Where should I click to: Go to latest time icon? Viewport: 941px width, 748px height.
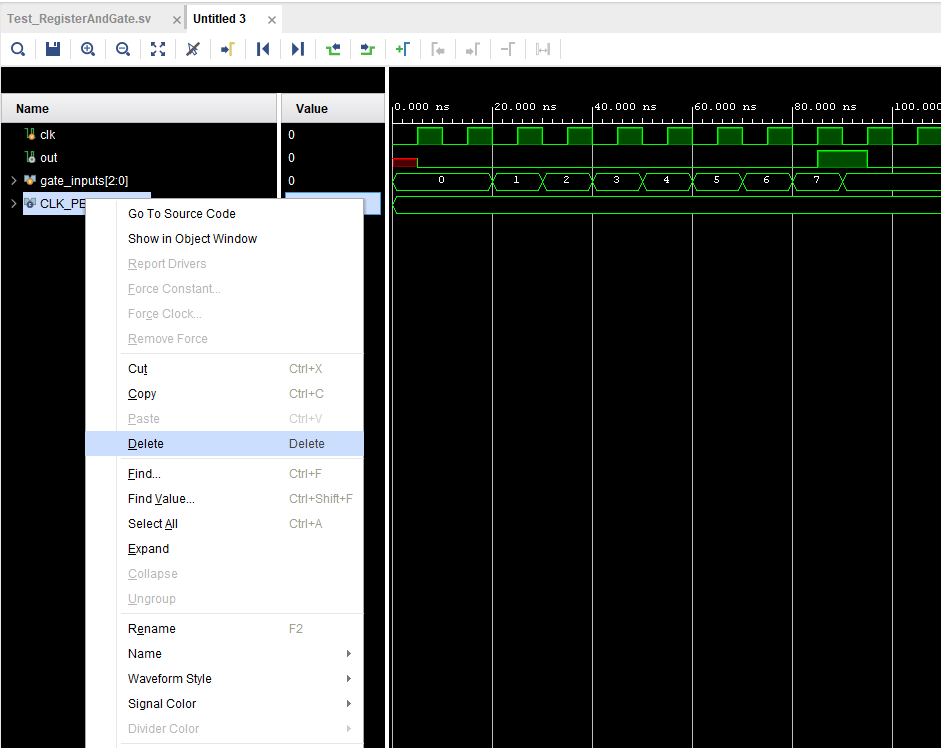coord(298,49)
